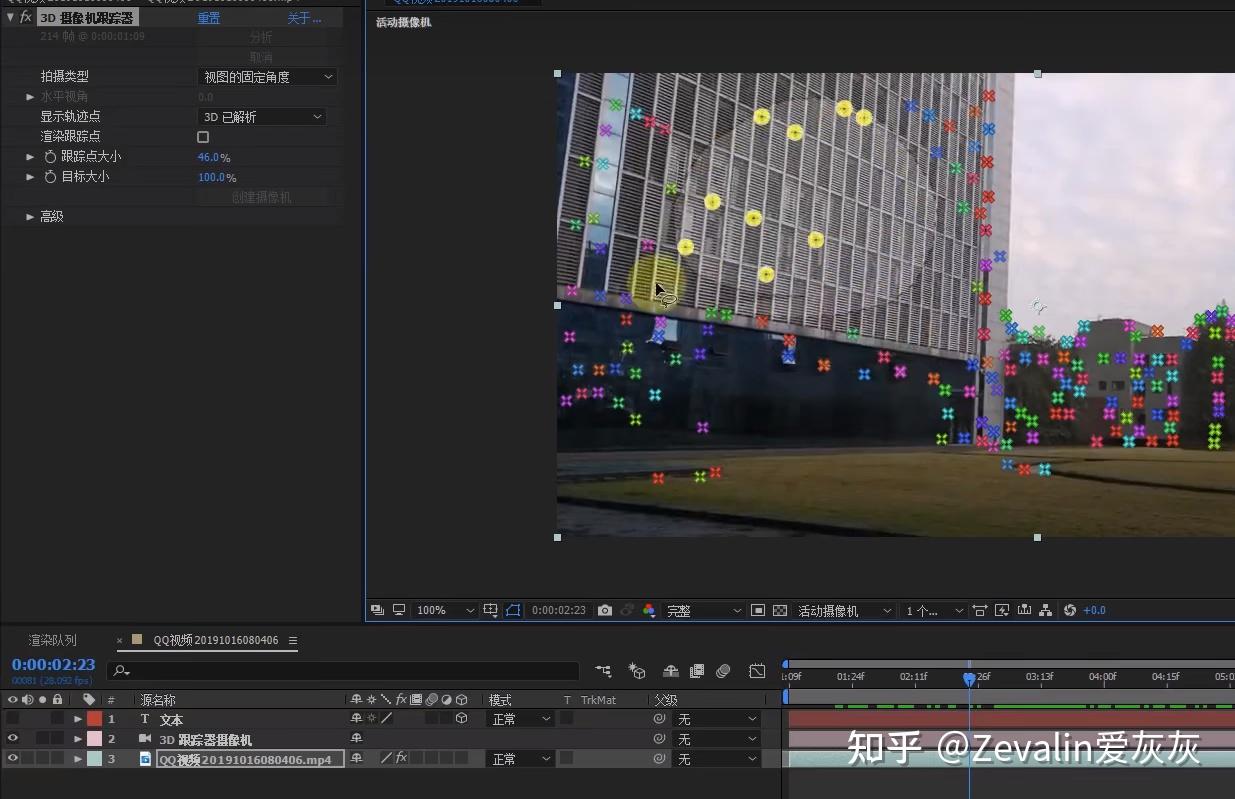
Task: Toggle the fx switch of 3D 摄像机跟踪器 effect
Action: click(x=26, y=18)
